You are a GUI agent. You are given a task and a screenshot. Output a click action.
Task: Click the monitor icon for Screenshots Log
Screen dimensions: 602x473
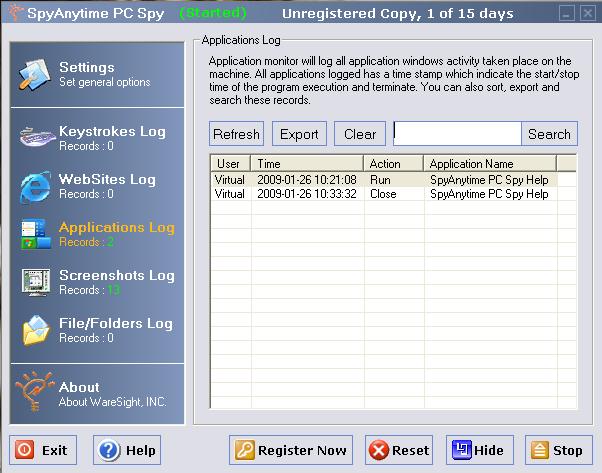pos(36,282)
